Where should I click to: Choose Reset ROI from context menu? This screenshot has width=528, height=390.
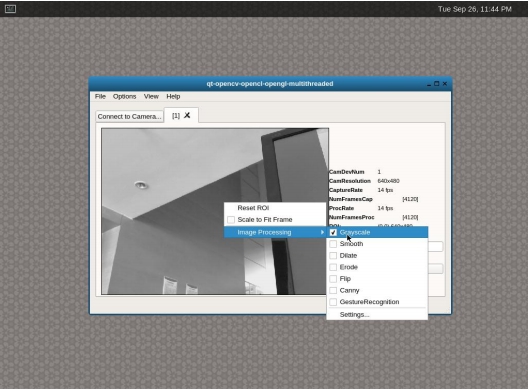tap(275, 208)
